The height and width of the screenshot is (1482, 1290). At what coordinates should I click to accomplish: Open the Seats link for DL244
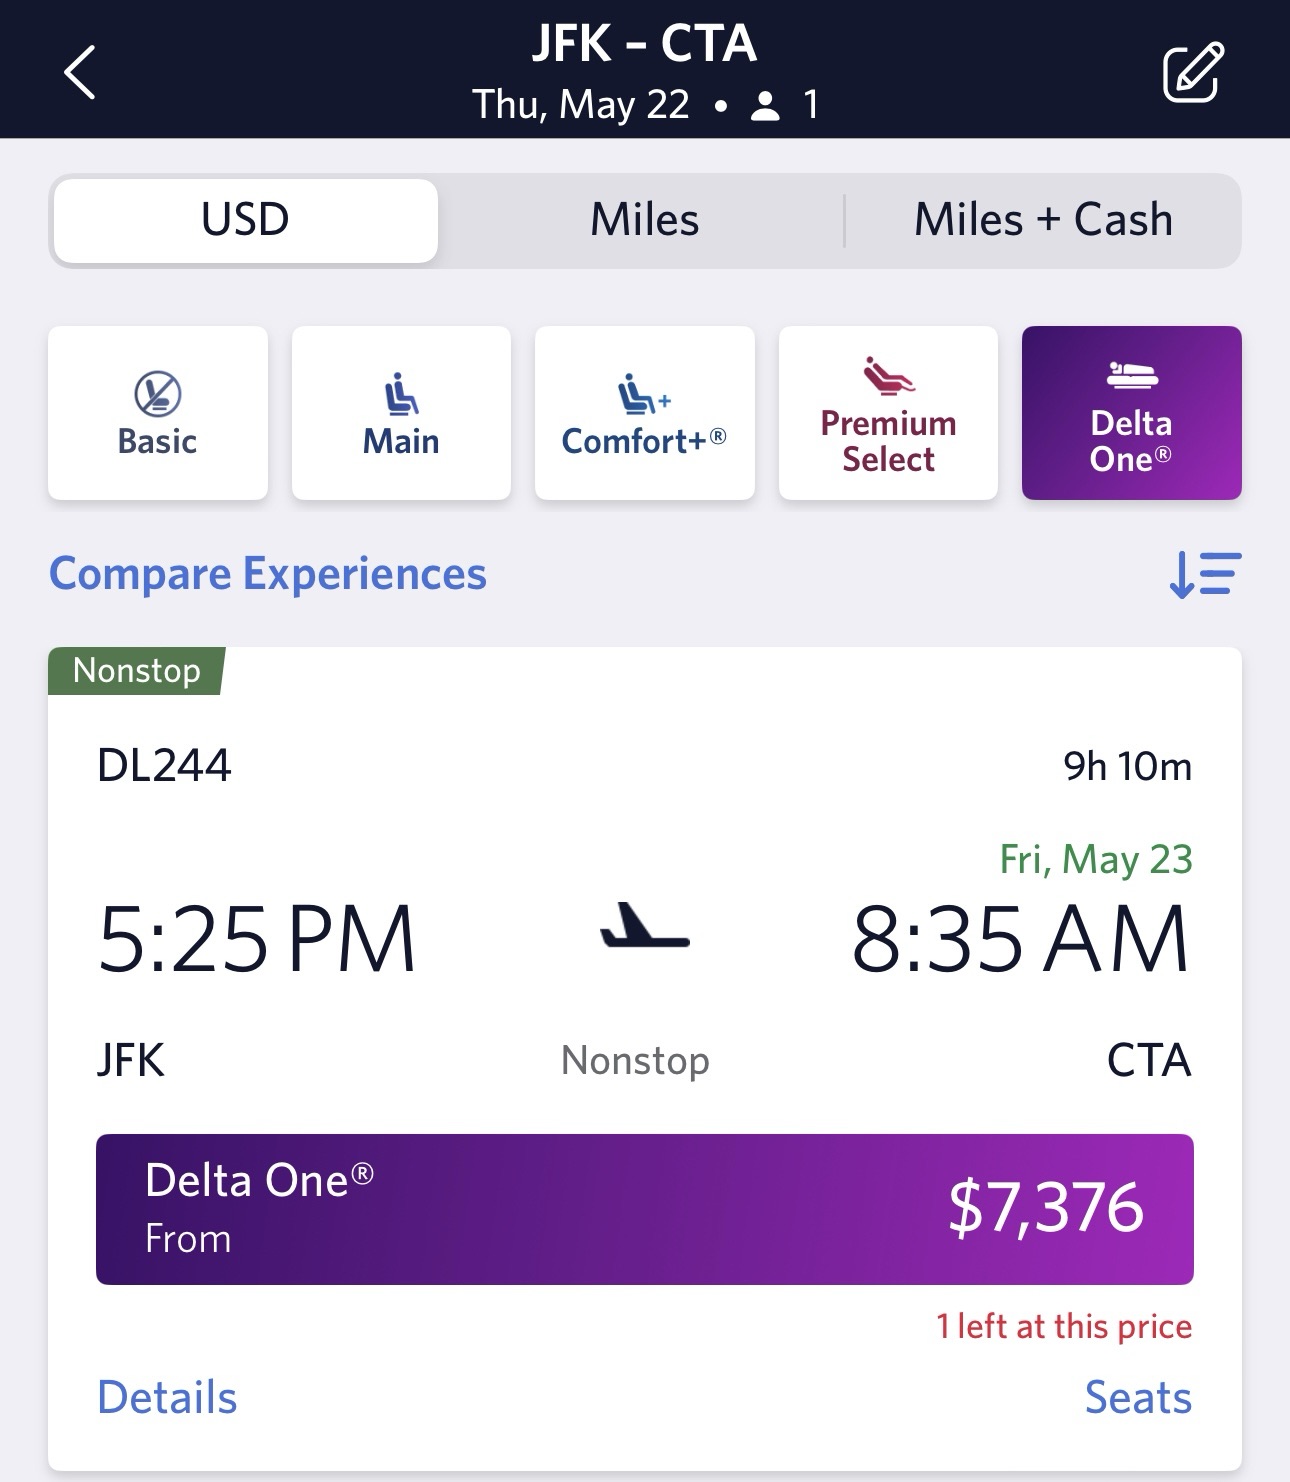[1138, 1397]
